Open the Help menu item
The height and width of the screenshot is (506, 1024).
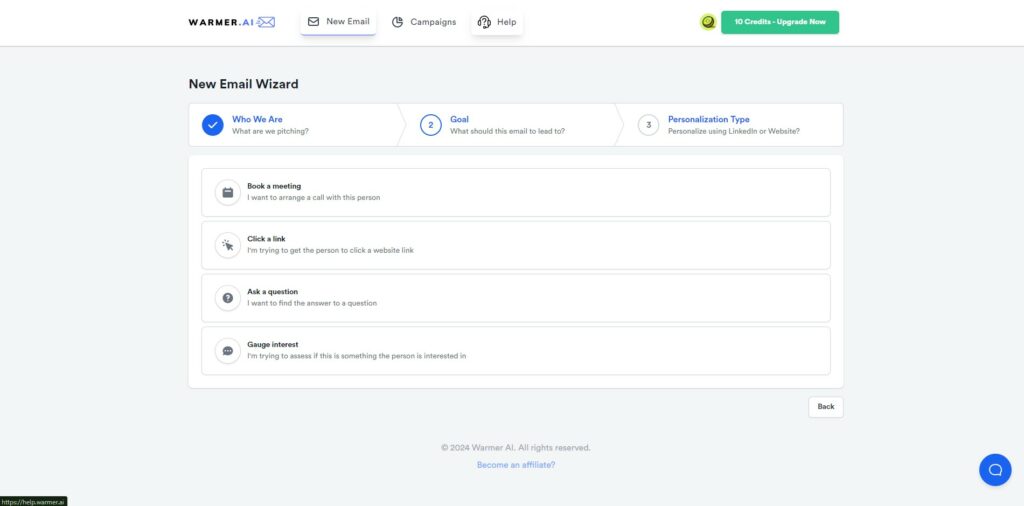pos(506,22)
